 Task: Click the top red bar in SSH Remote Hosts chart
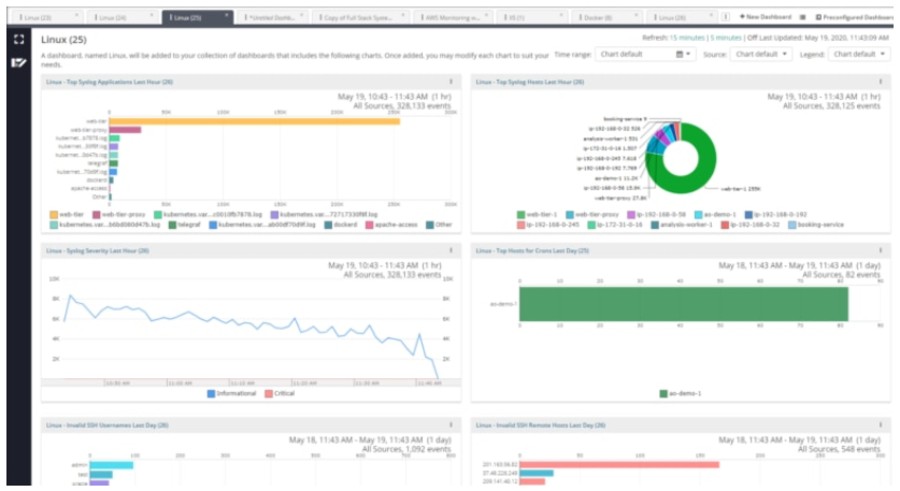coord(619,465)
